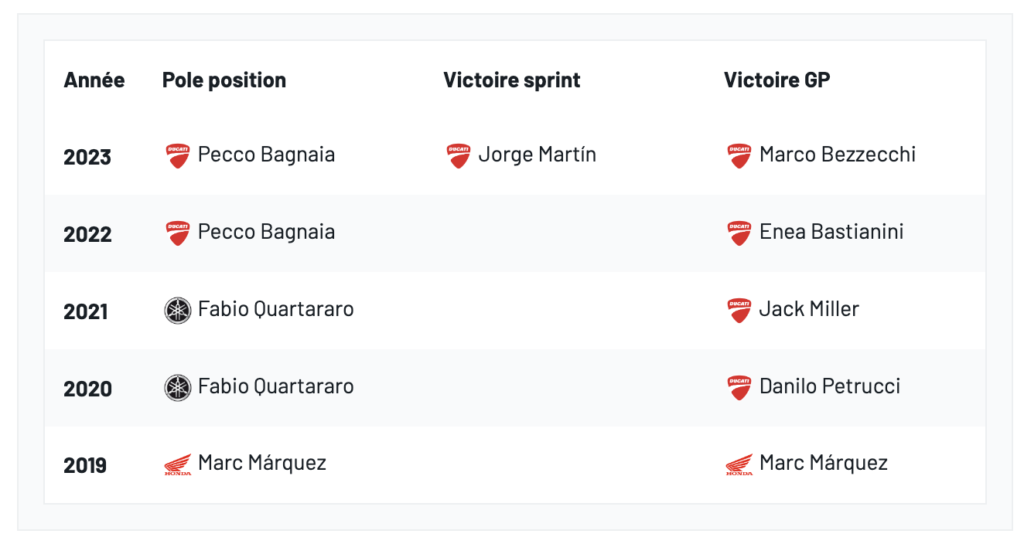Click the Pole position column header
Screen dimensions: 1024x544
(224, 80)
